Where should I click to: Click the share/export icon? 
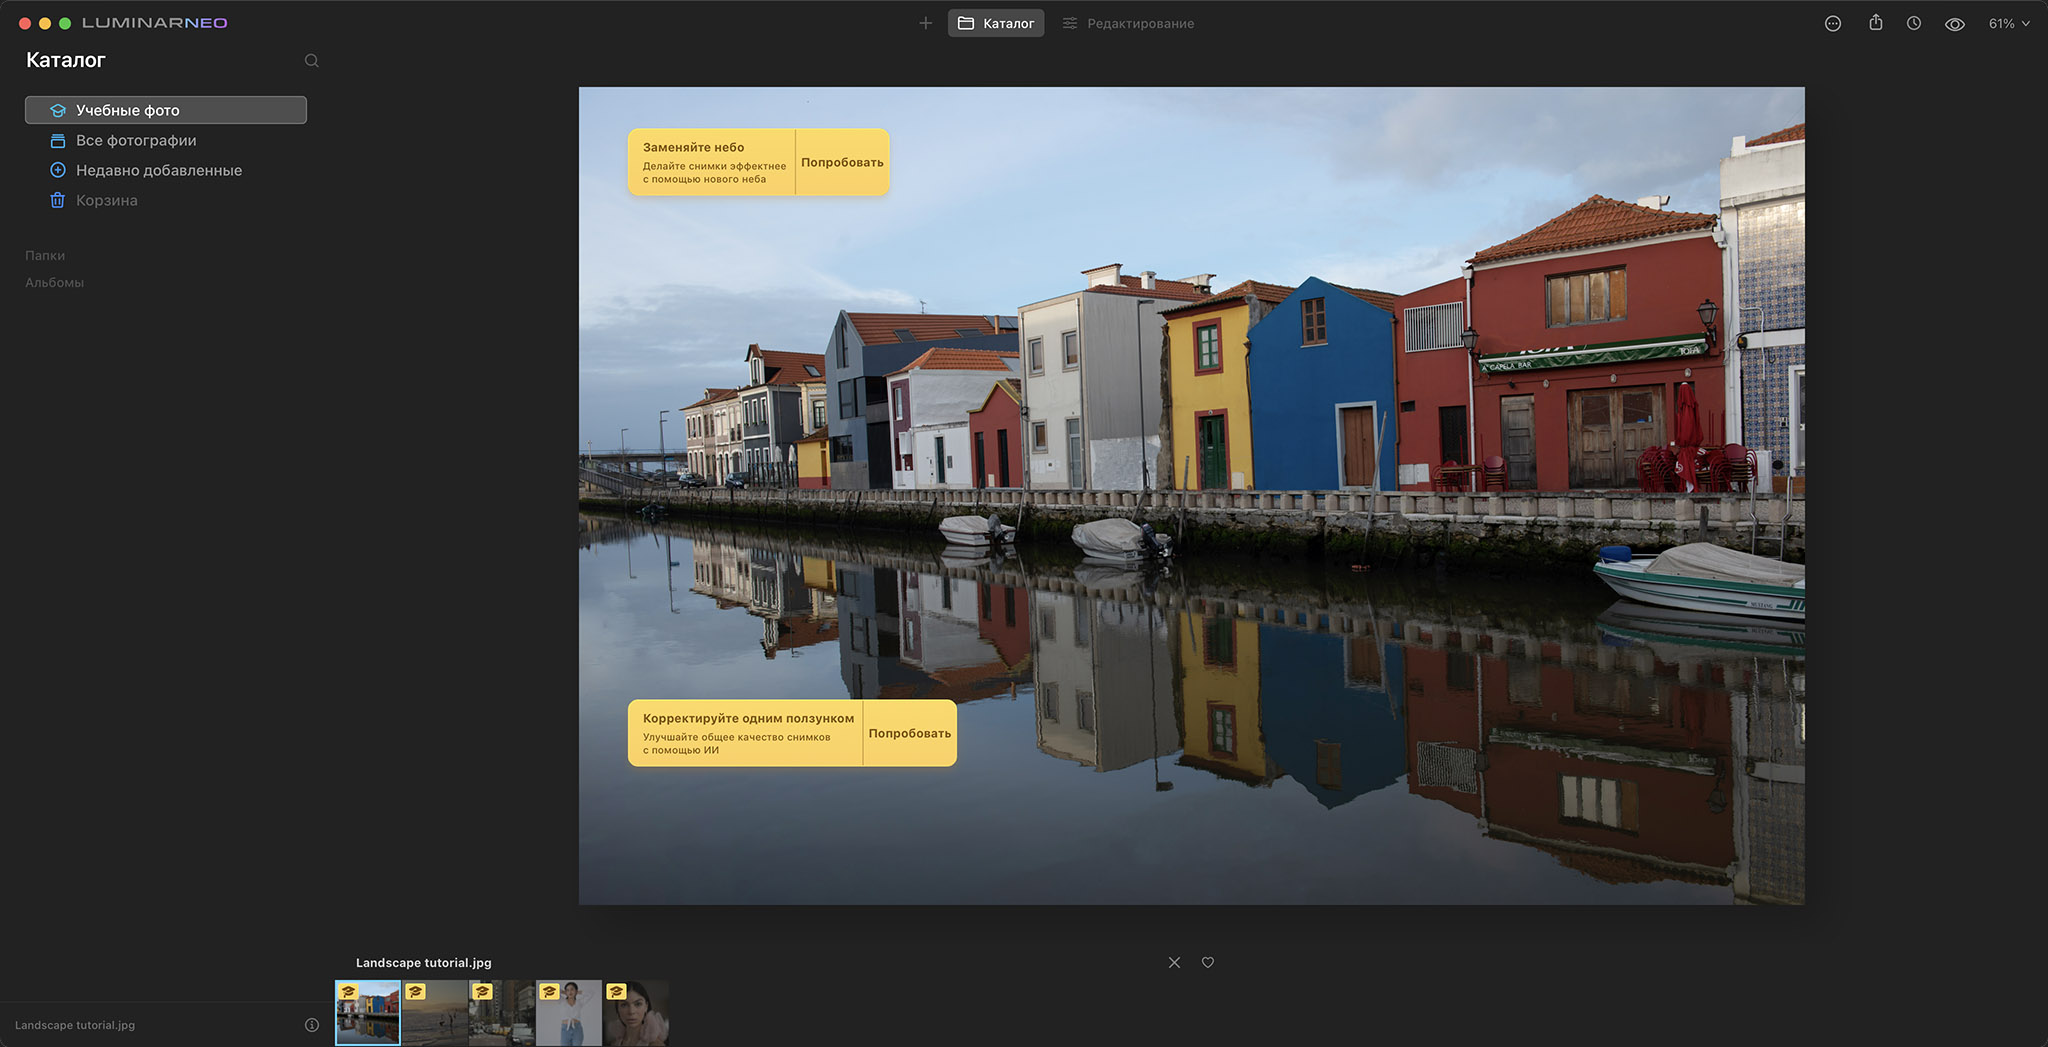pos(1874,22)
